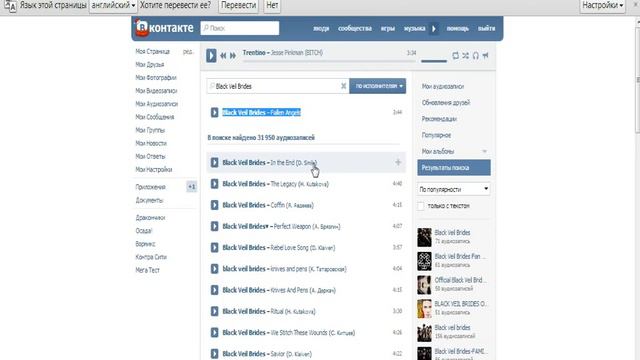Toggle repeat icon in audio player

pyautogui.click(x=456, y=55)
